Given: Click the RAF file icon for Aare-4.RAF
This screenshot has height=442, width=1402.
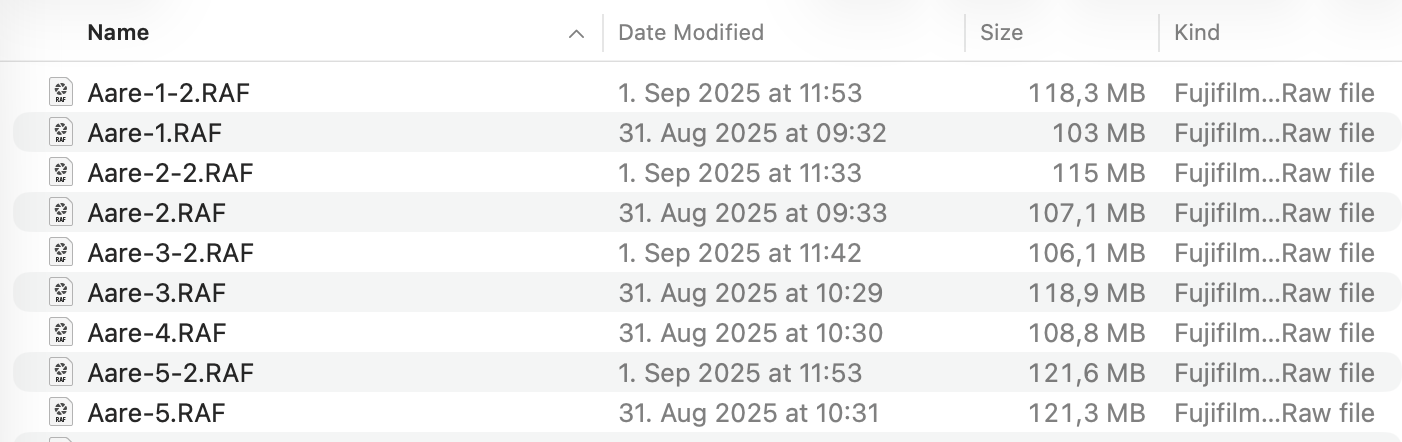Looking at the screenshot, I should point(61,333).
